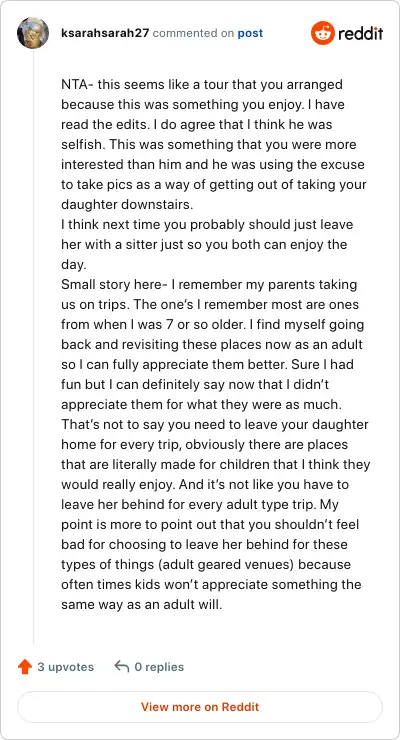Open the "0 replies" label
The height and width of the screenshot is (740, 400).
pos(159,667)
